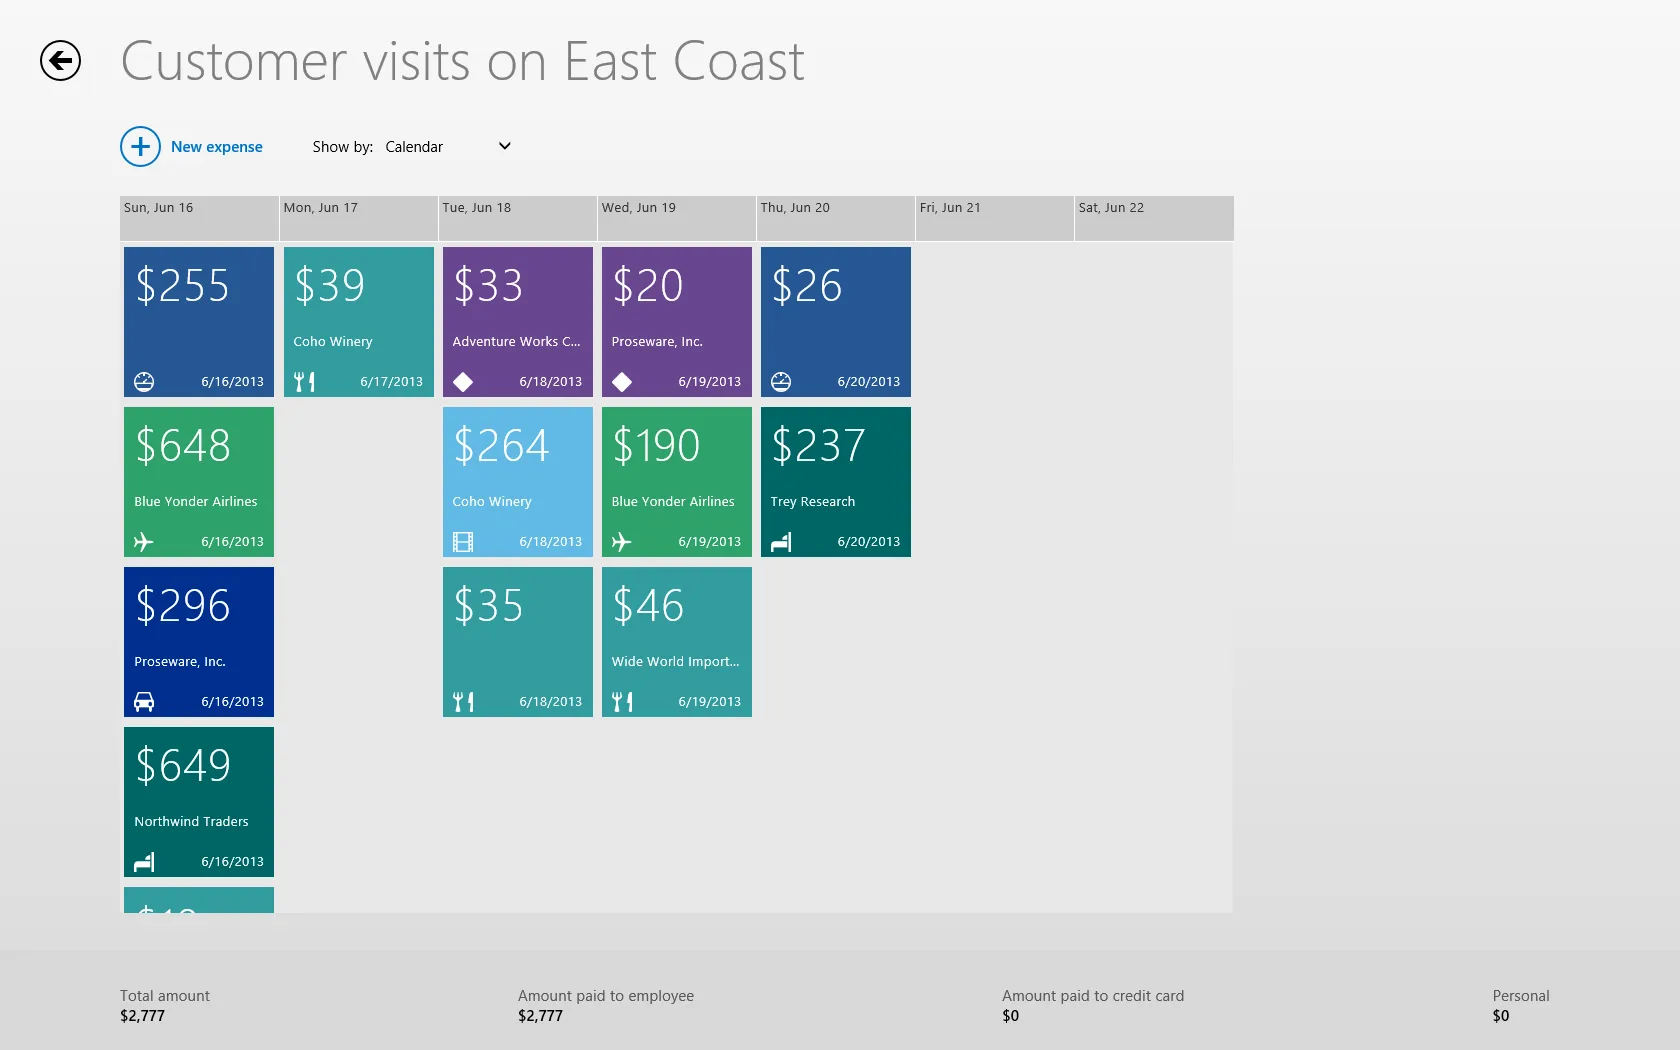
Task: Select the Tue, Jun 18 column header
Action: [x=517, y=218]
